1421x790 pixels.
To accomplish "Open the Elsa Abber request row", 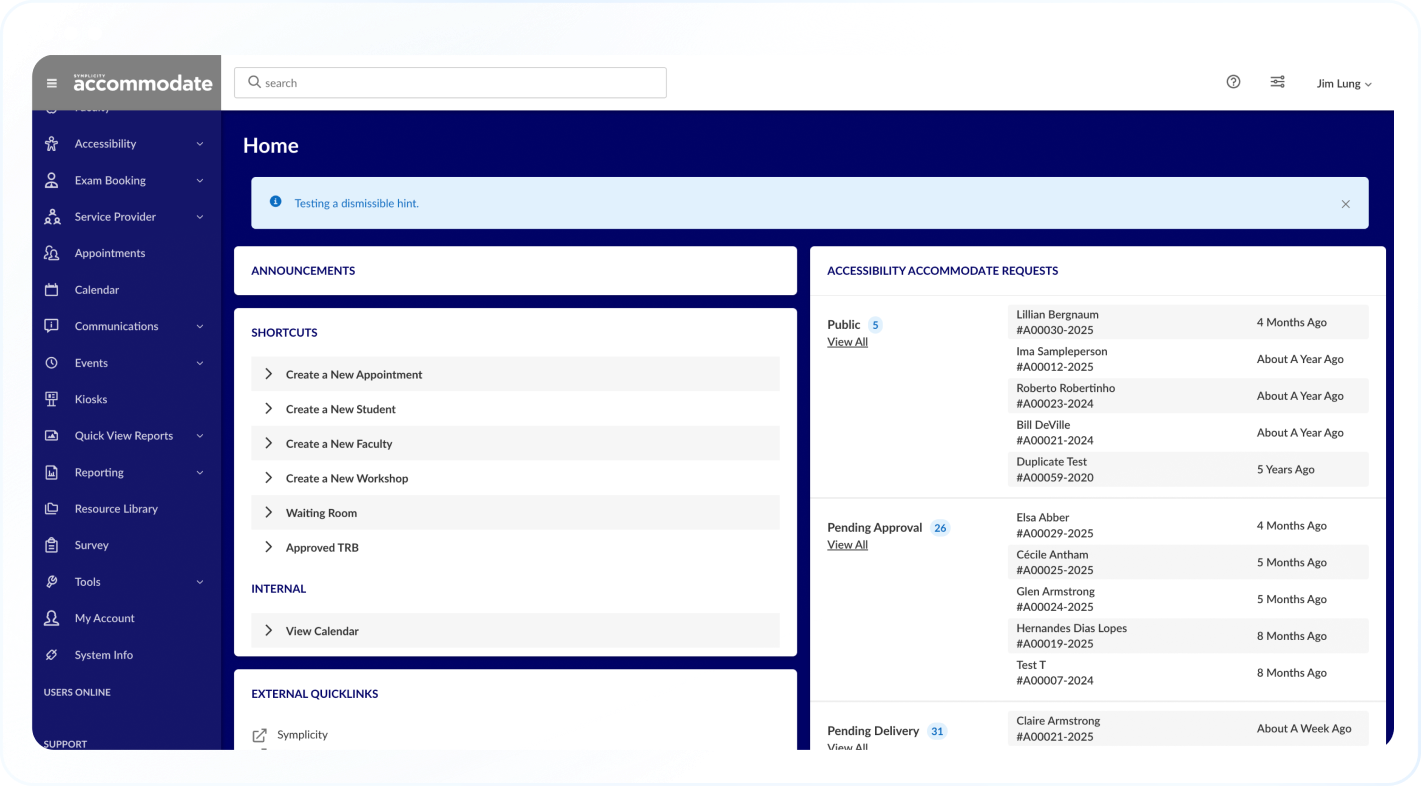I will [1188, 526].
